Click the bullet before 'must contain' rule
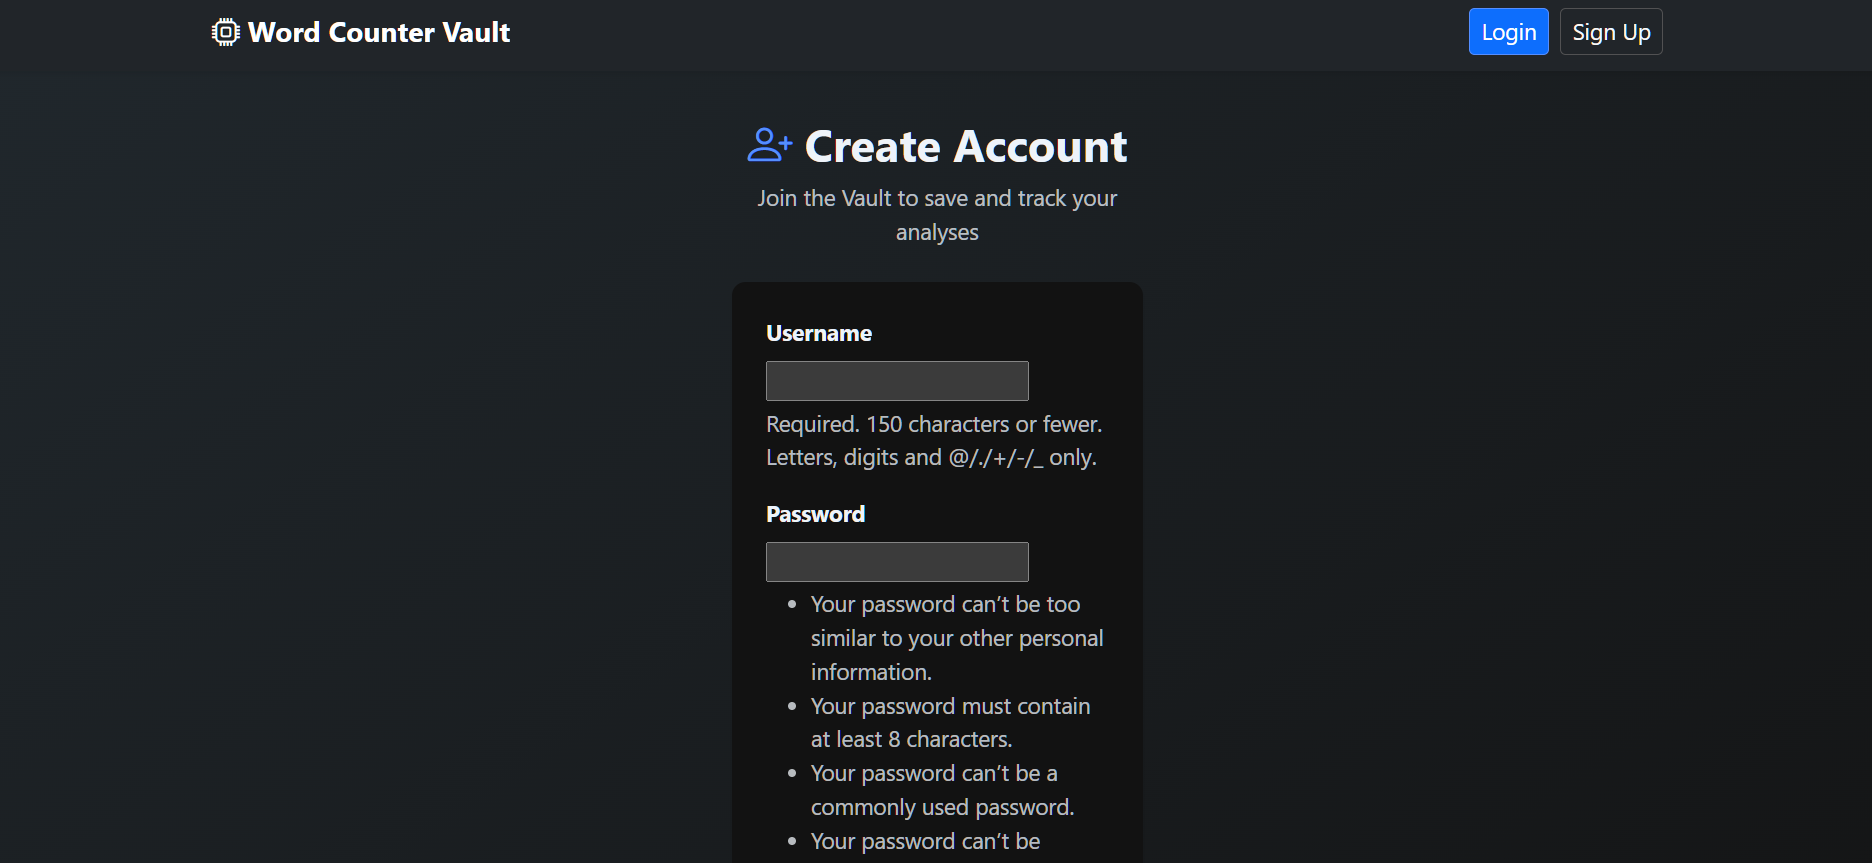The width and height of the screenshot is (1872, 863). pos(792,706)
